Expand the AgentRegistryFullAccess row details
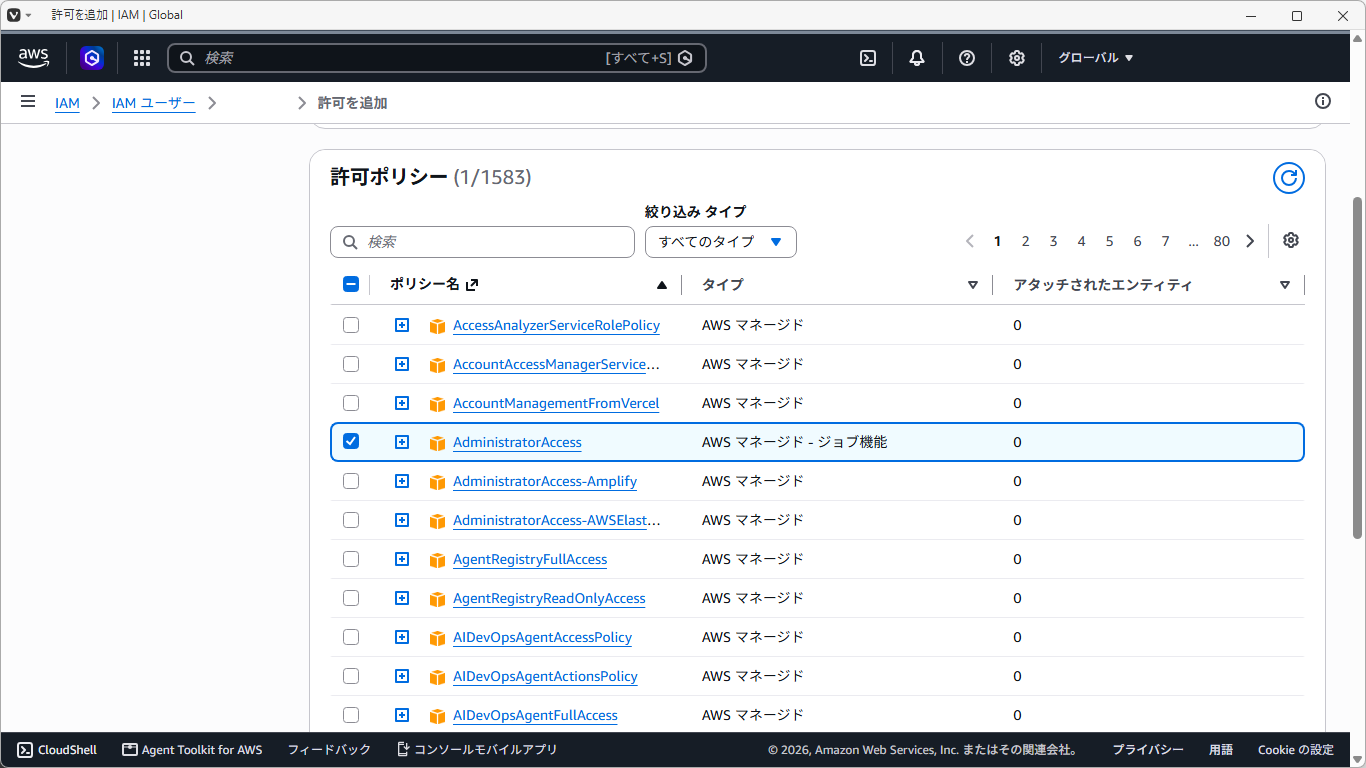Viewport: 1366px width, 768px height. click(402, 559)
